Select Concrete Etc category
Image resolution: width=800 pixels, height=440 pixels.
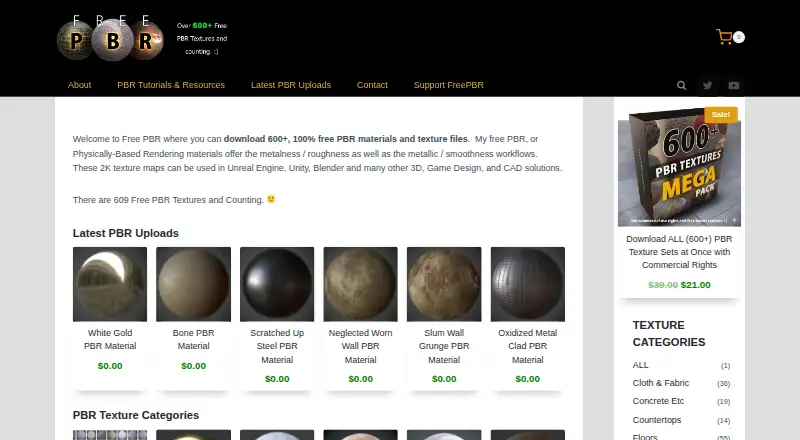click(x=658, y=401)
